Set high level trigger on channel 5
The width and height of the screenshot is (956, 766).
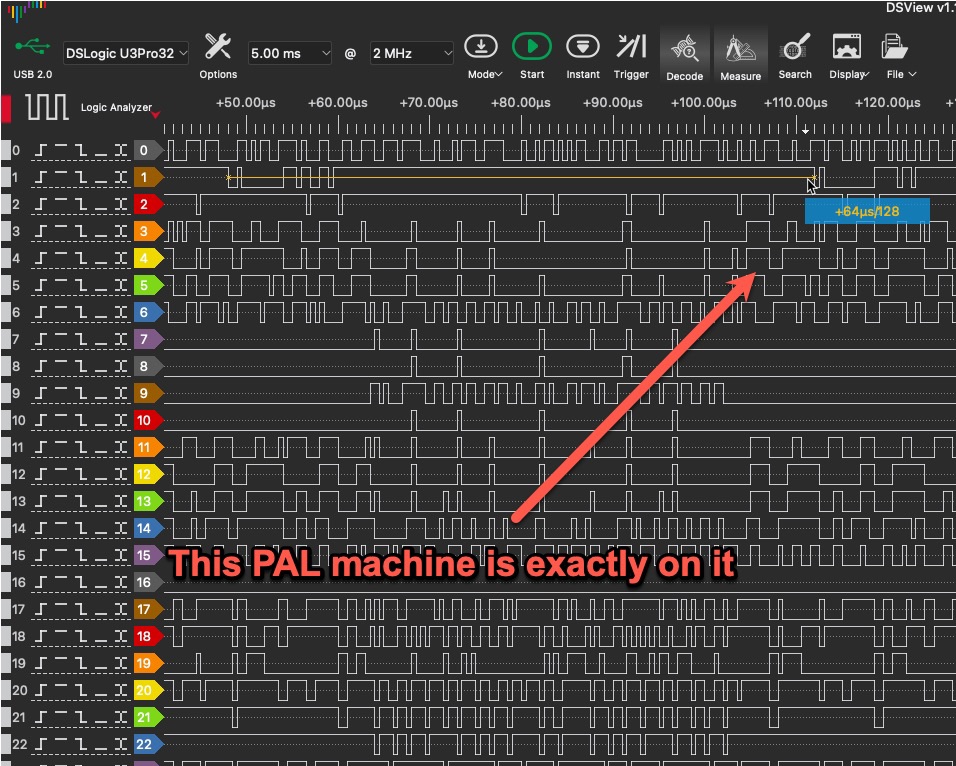(60, 285)
